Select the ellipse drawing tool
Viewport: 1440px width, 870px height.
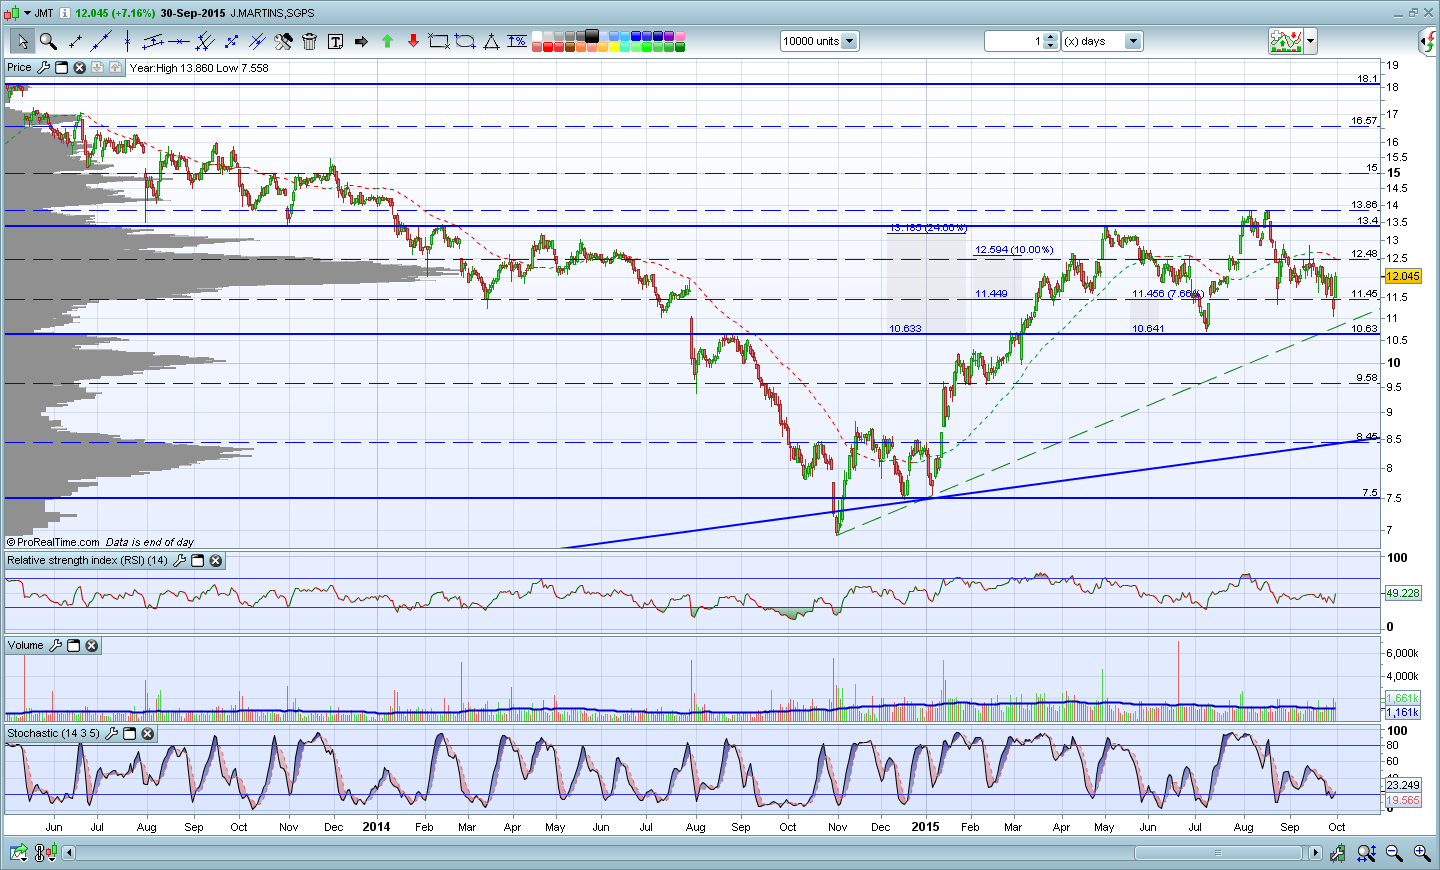(465, 41)
